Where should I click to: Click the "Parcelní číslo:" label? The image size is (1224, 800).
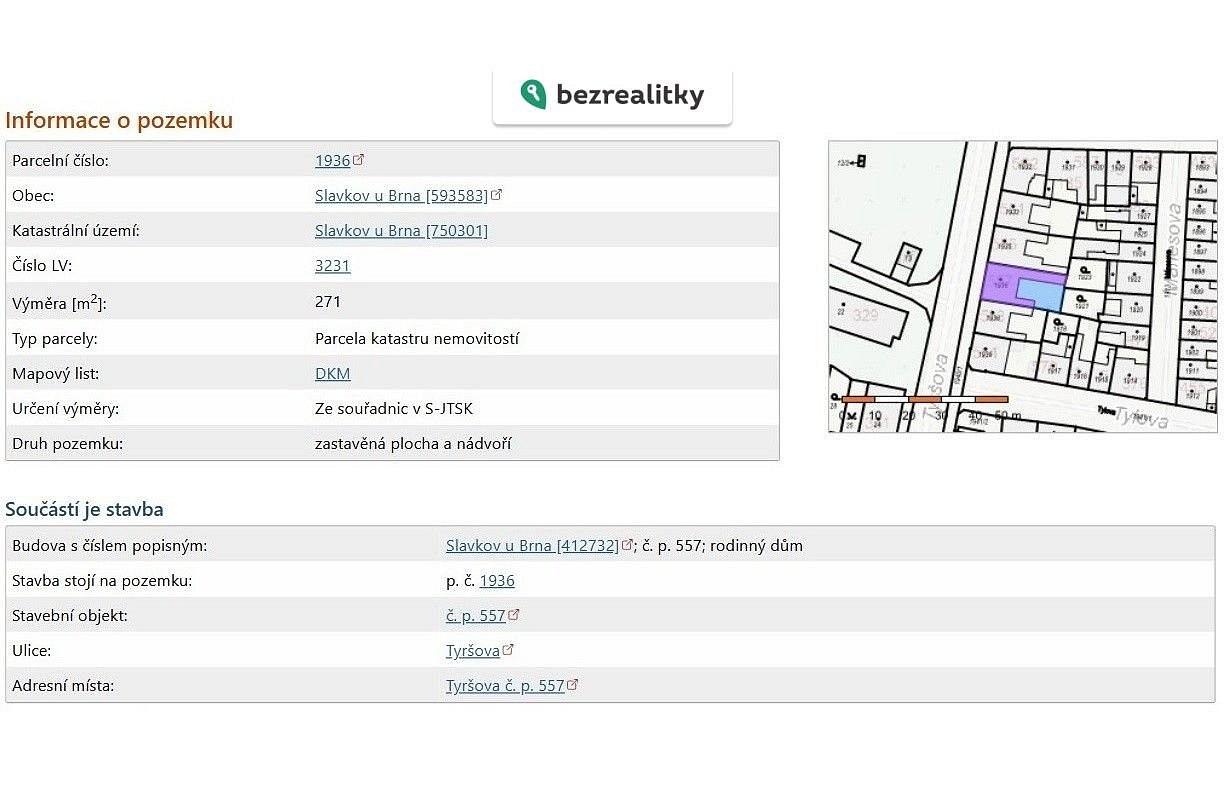coord(61,160)
